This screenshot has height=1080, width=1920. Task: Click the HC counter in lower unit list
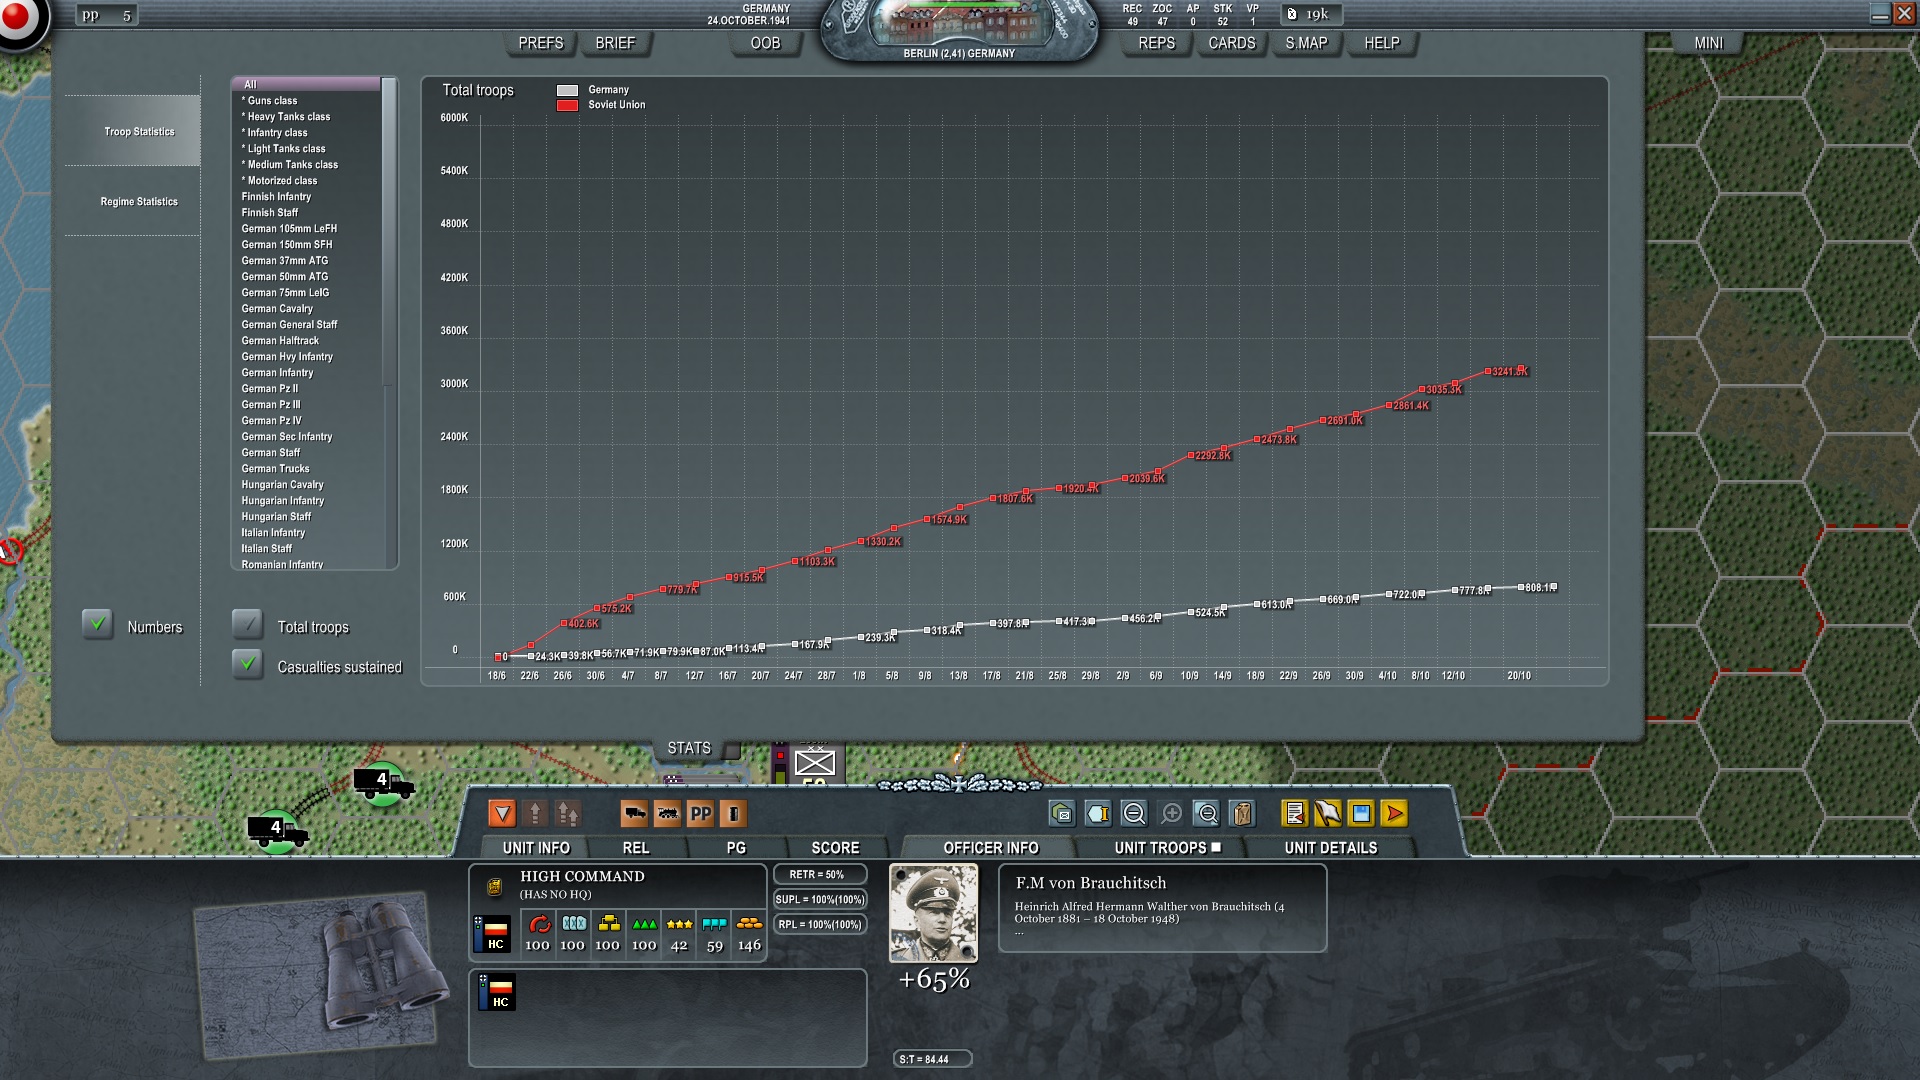(x=498, y=992)
